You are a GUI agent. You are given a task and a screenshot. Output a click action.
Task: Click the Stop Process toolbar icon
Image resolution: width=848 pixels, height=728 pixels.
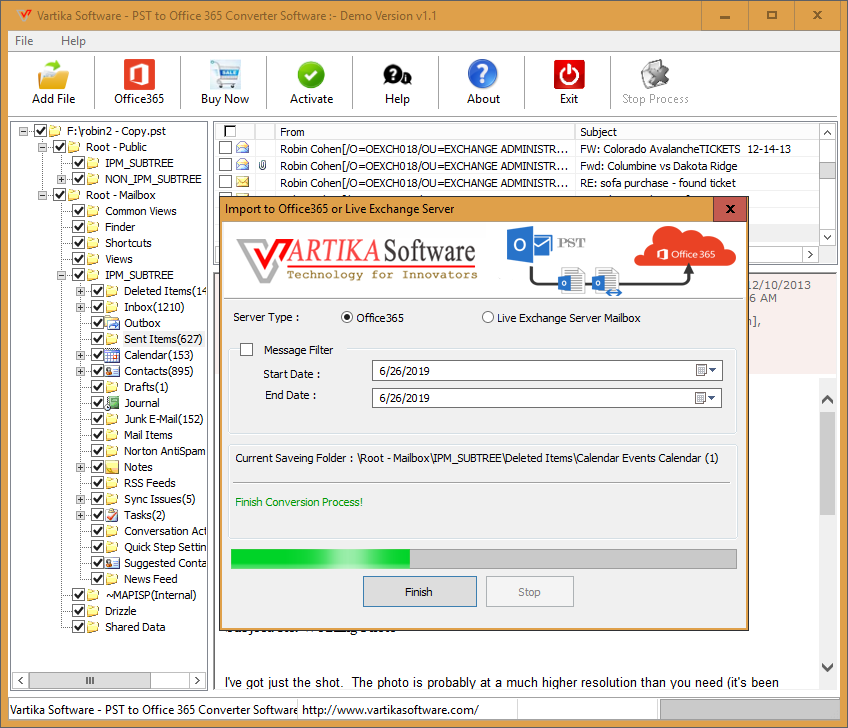tap(655, 74)
